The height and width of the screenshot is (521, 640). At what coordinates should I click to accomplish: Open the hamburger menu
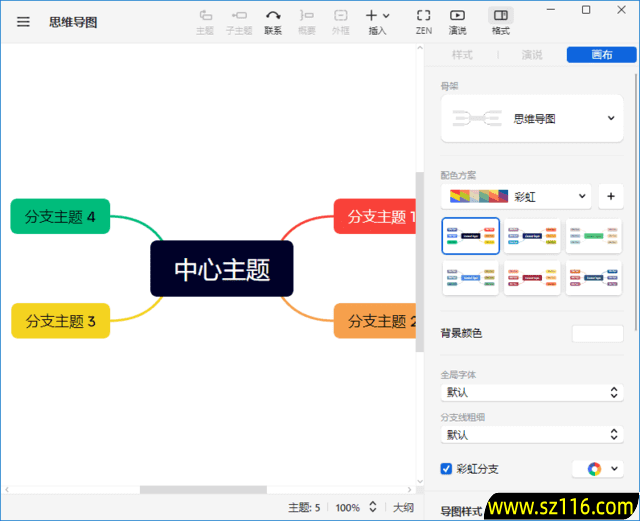tap(23, 21)
